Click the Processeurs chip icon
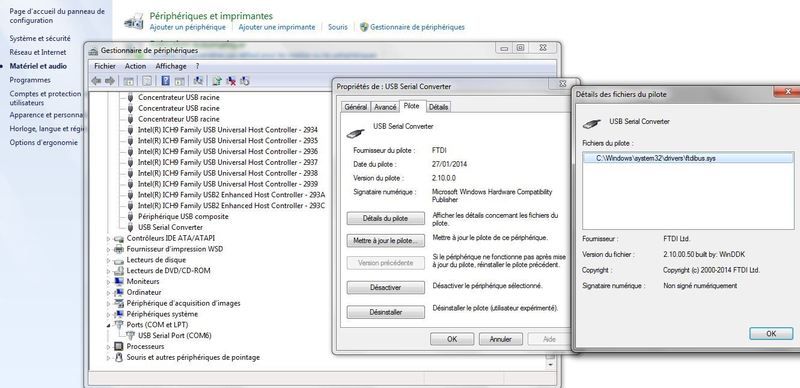The width and height of the screenshot is (800, 388). coord(119,347)
